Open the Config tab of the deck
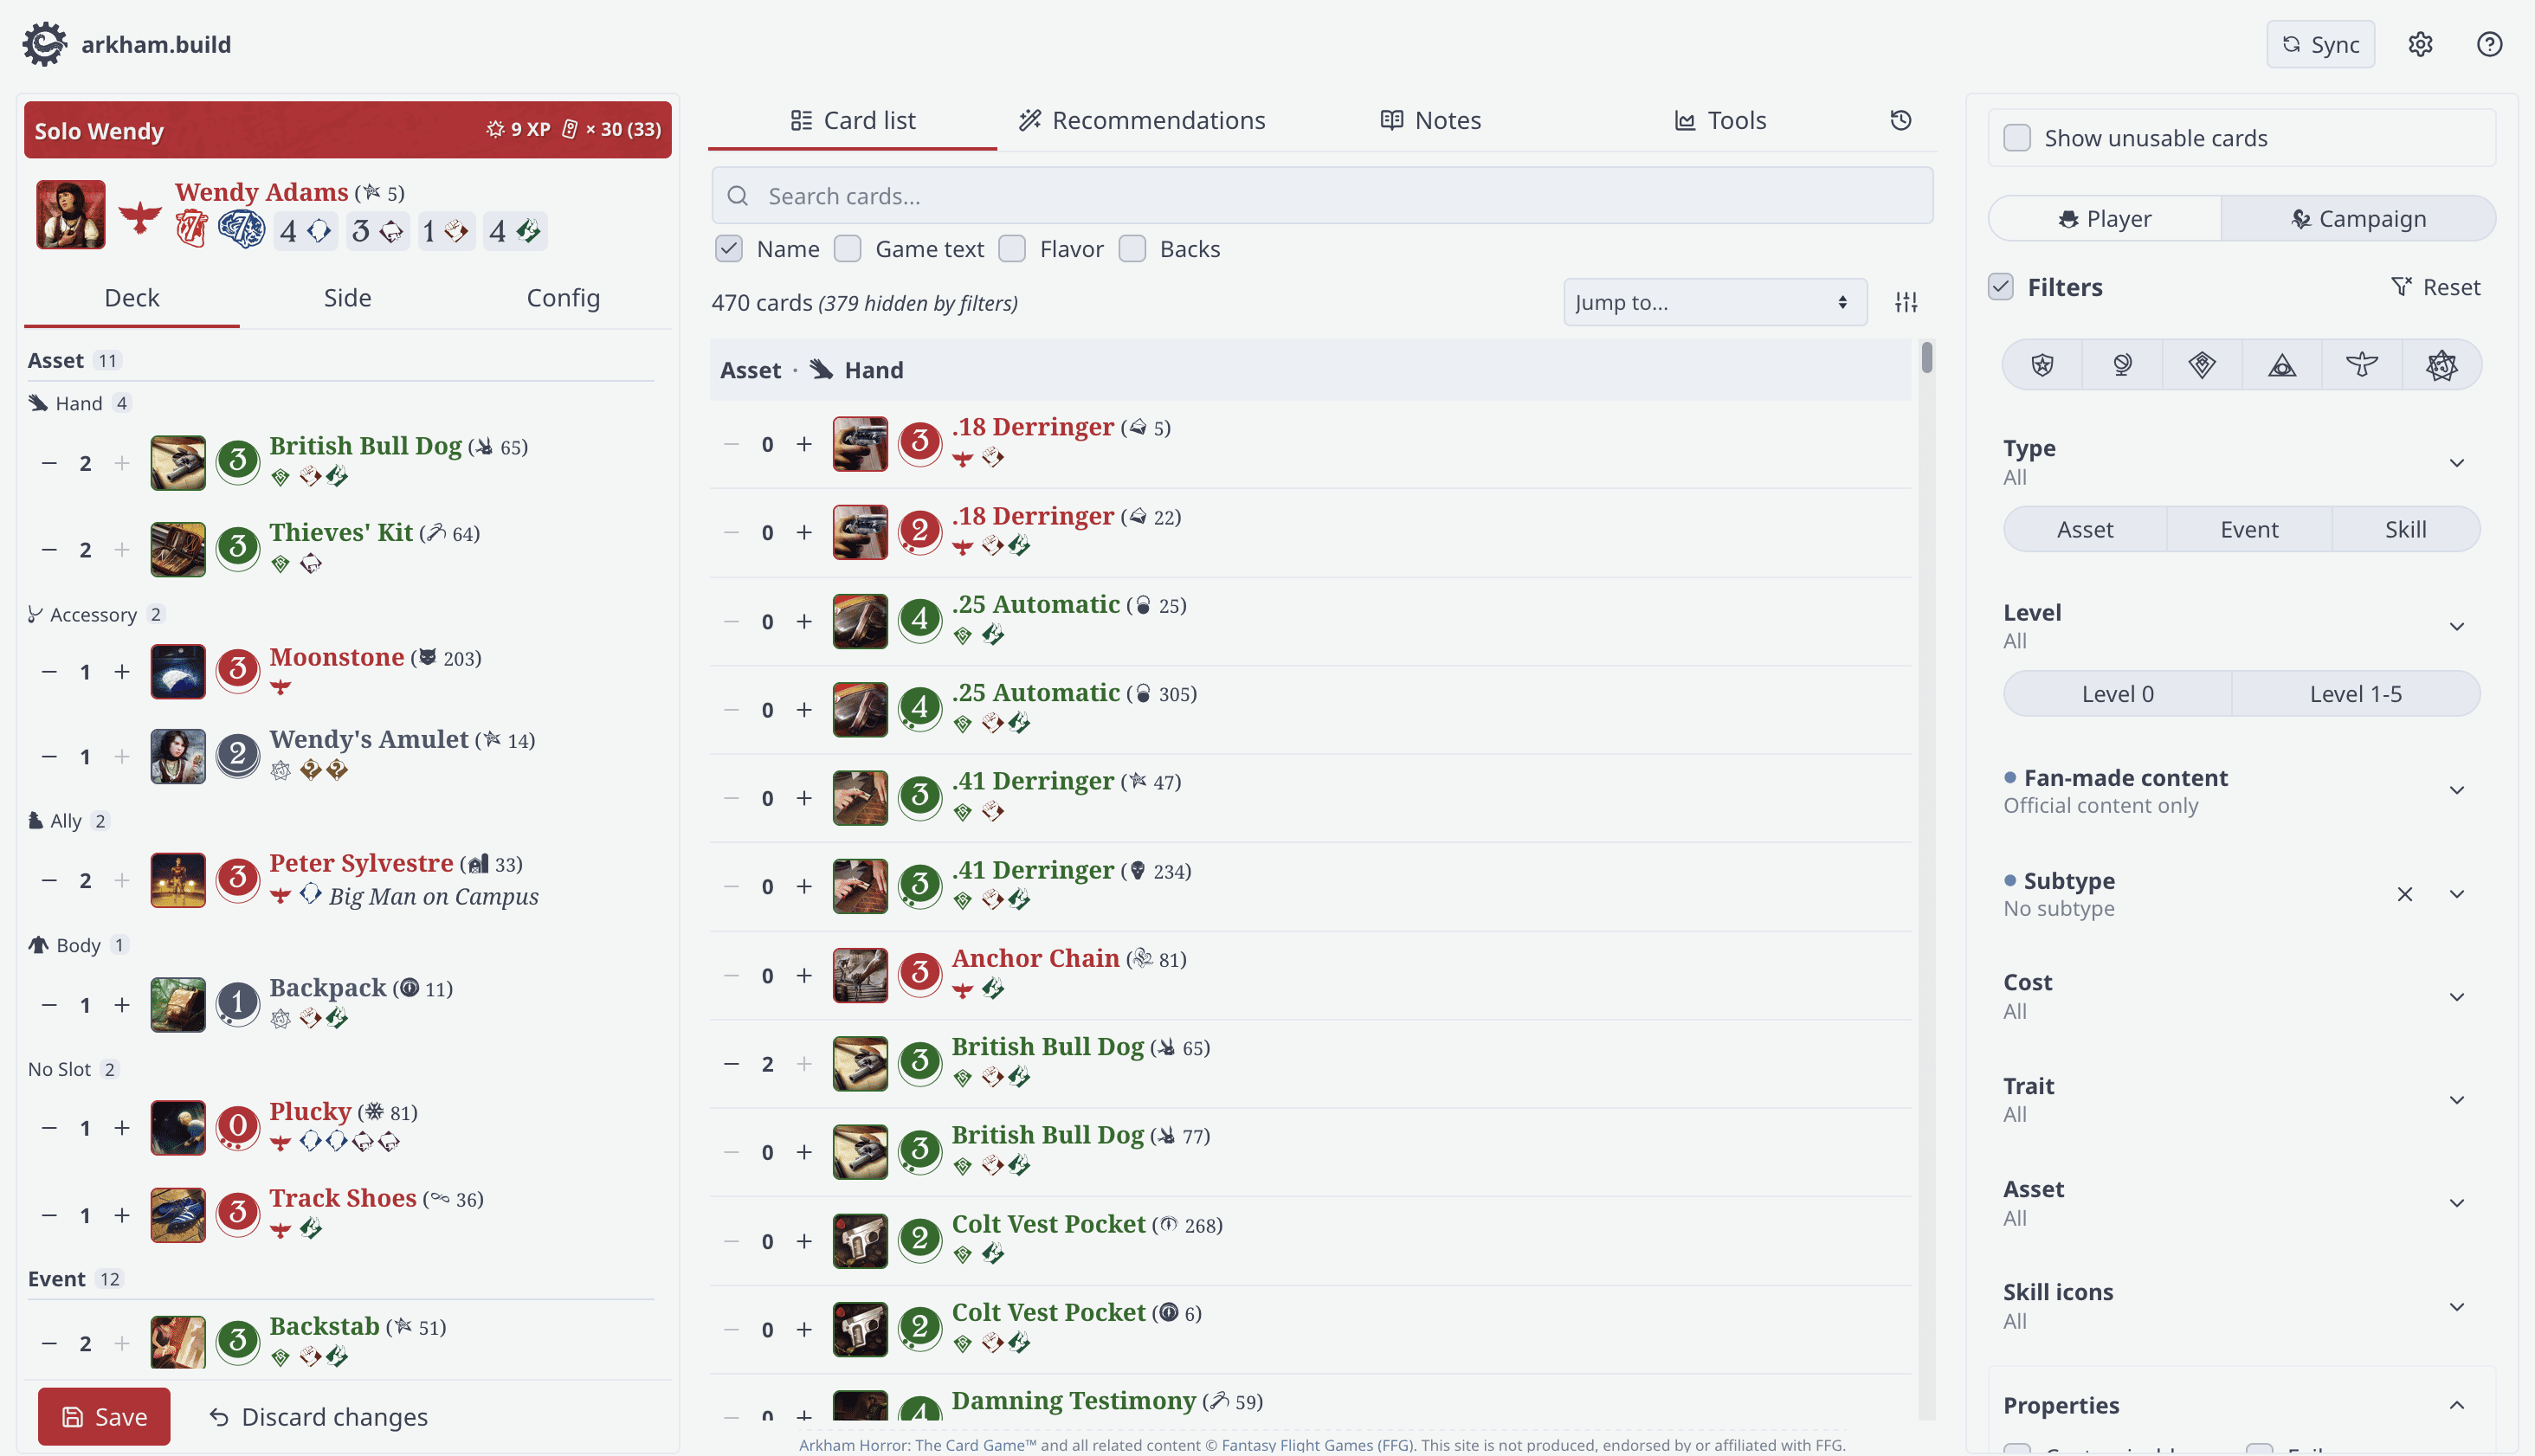Viewport: 2535px width, 1456px height. coord(563,297)
